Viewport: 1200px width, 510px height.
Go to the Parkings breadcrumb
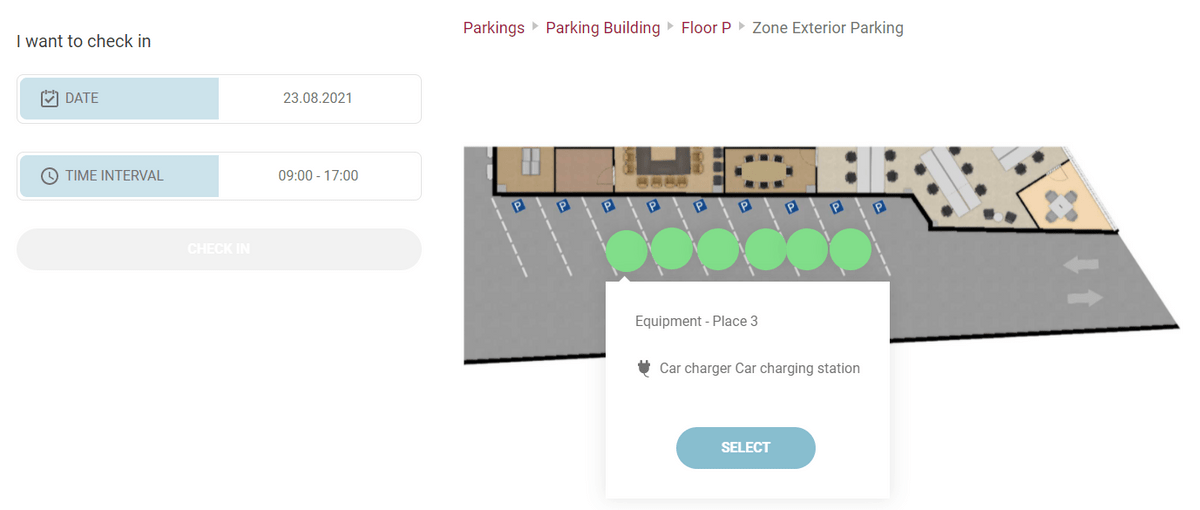tap(493, 28)
